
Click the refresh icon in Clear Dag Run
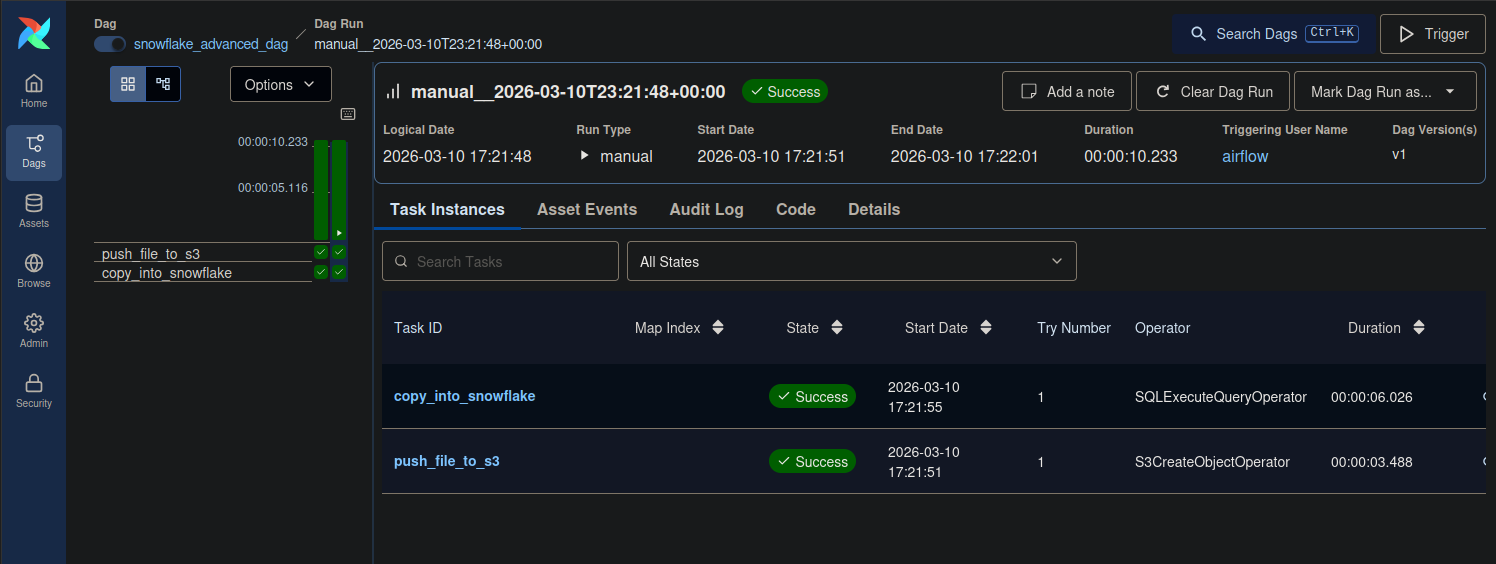click(1163, 91)
